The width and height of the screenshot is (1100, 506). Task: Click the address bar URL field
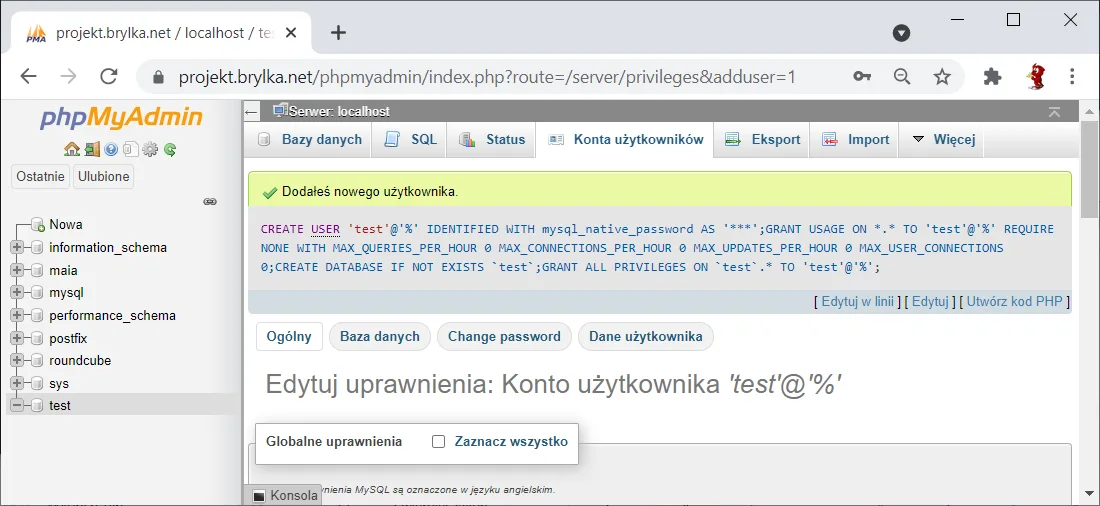[487, 76]
